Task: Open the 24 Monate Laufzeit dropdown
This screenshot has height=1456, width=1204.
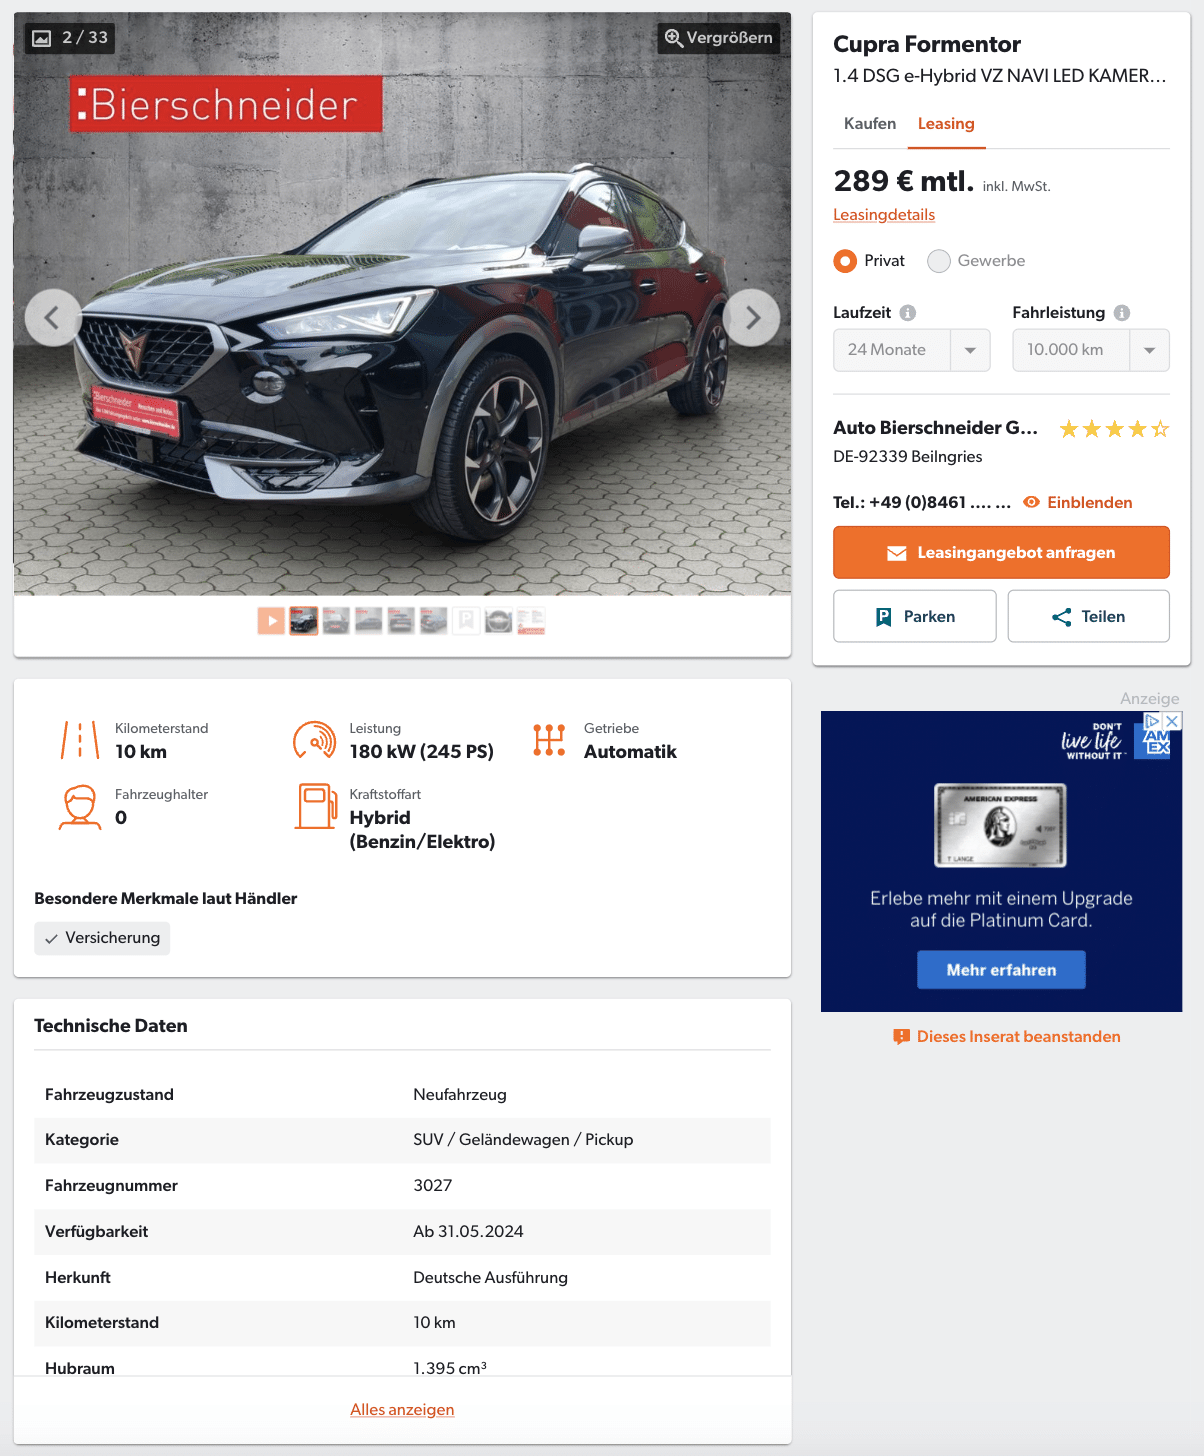Action: (x=912, y=350)
